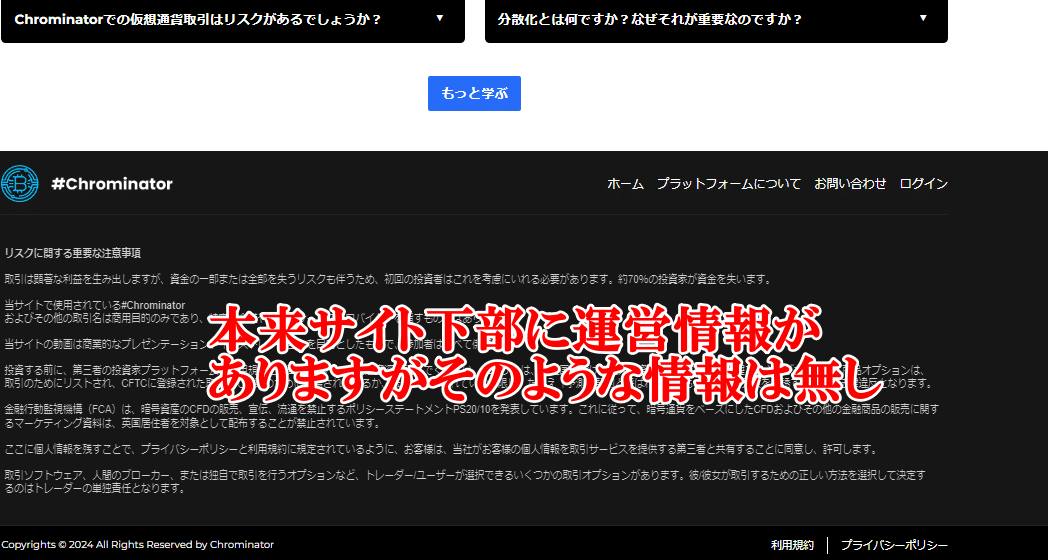Screen dimensions: 1048x560
Task: Click the paragraph starting 金融行動監視機構（FCA）は
Action: (471, 416)
